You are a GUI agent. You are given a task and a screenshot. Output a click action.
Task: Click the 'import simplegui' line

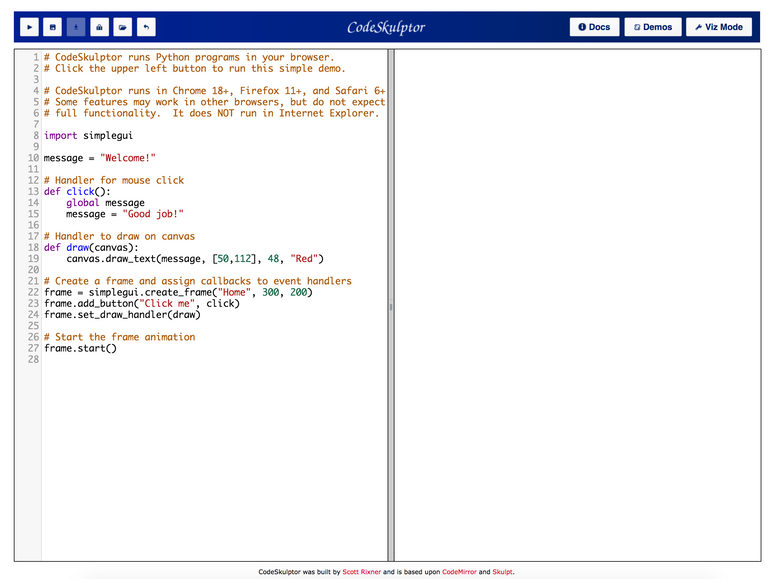click(88, 136)
